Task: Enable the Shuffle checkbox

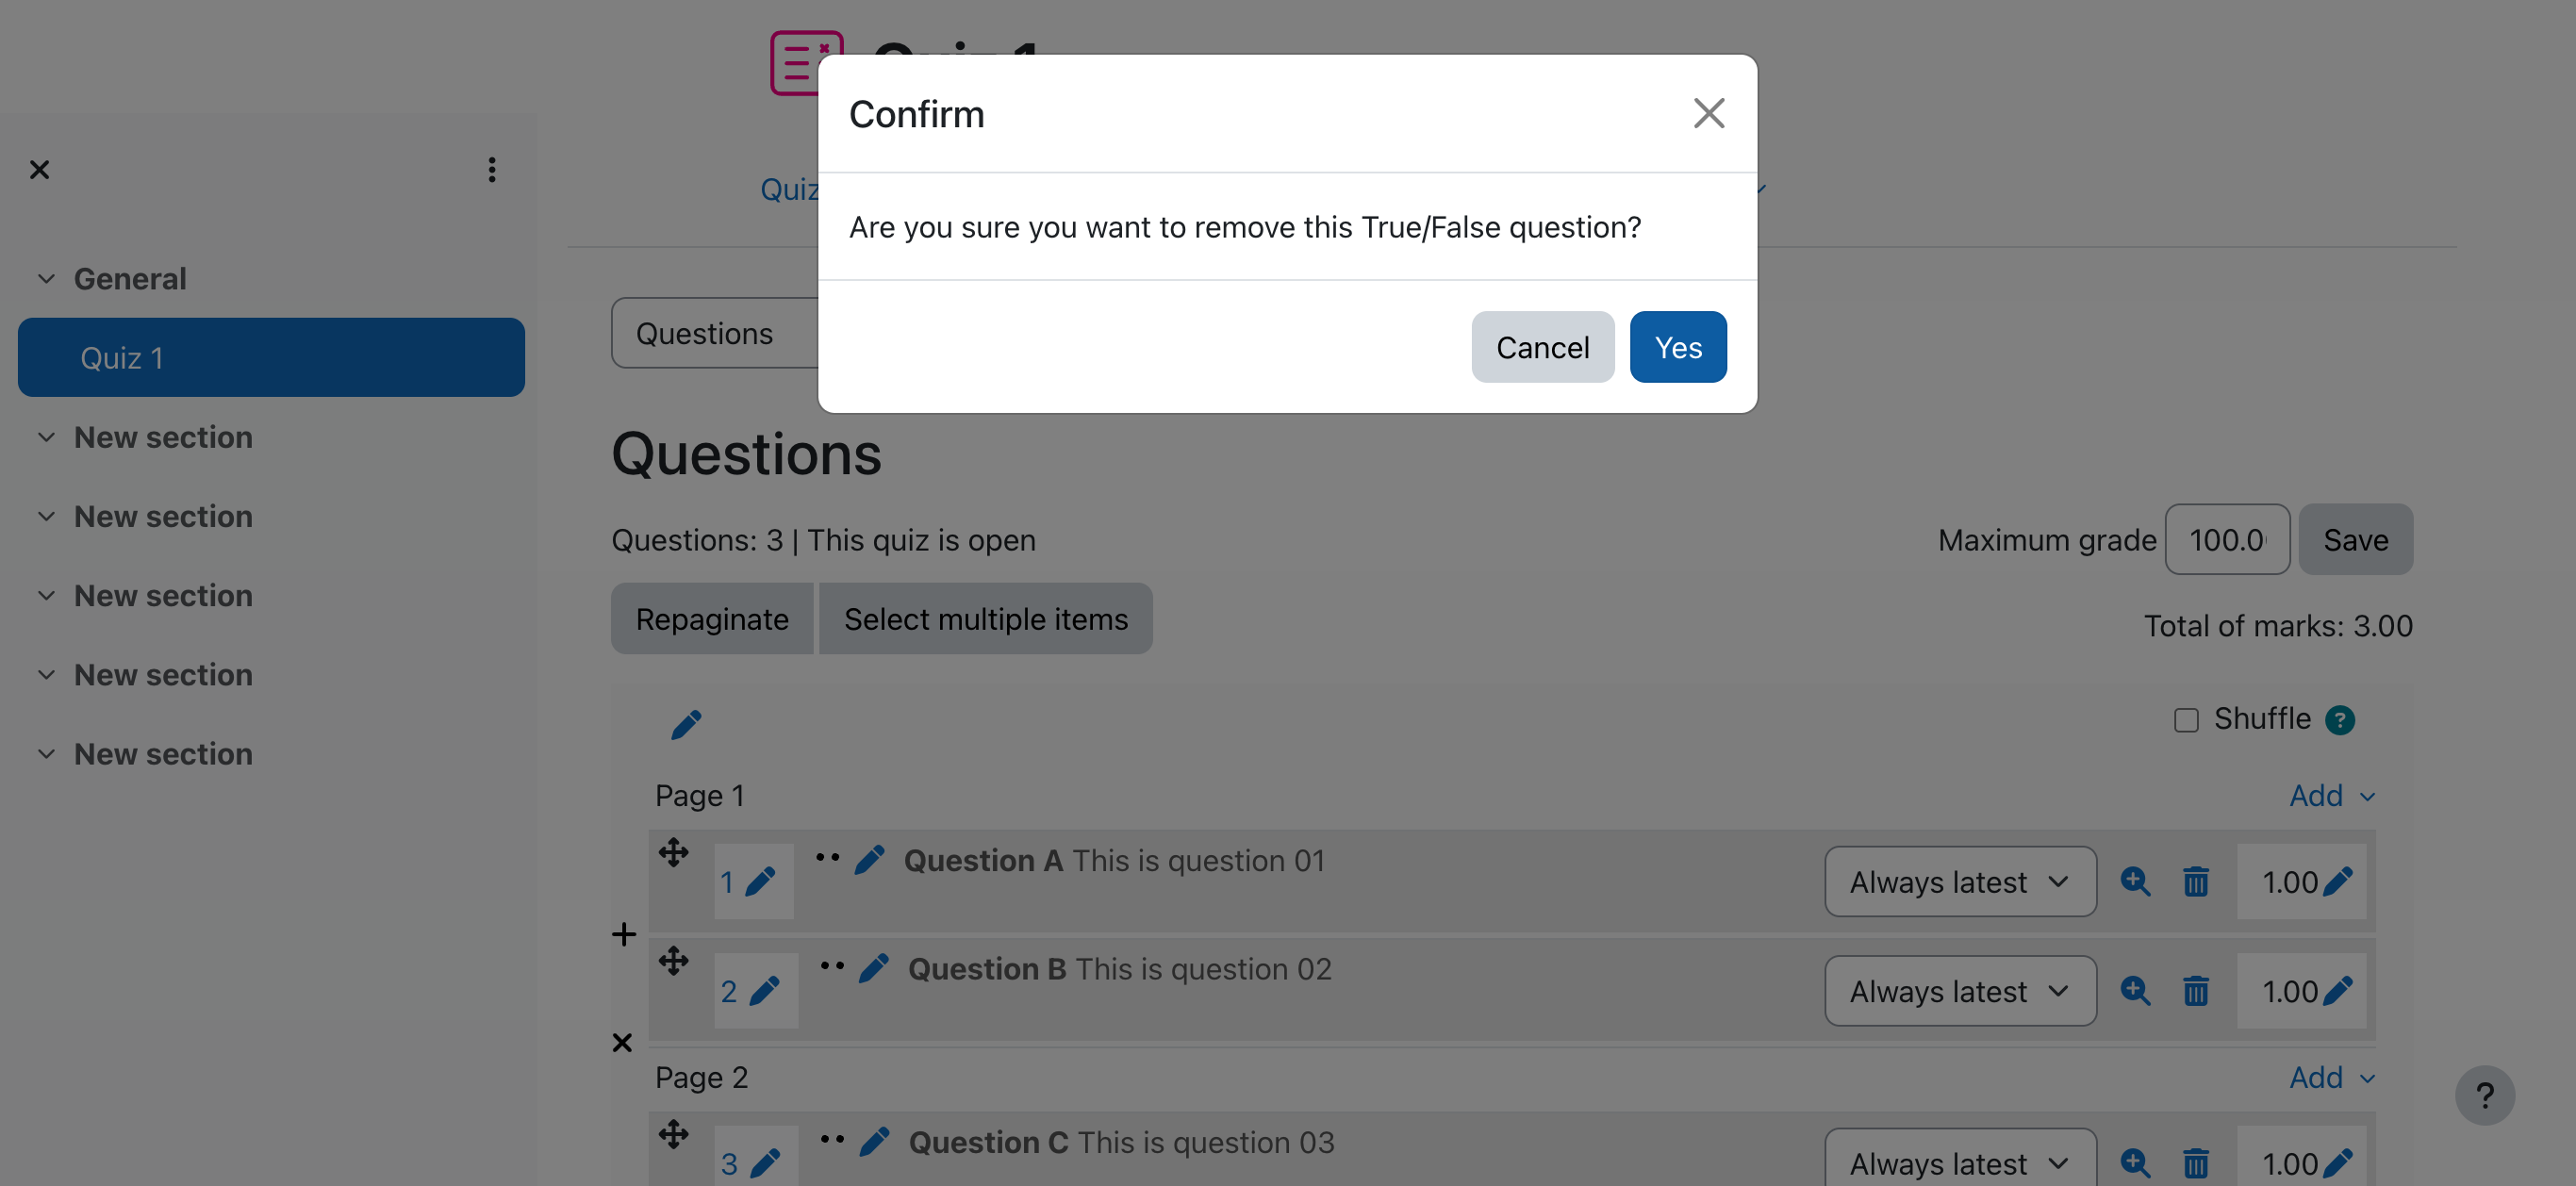Action: (2186, 720)
